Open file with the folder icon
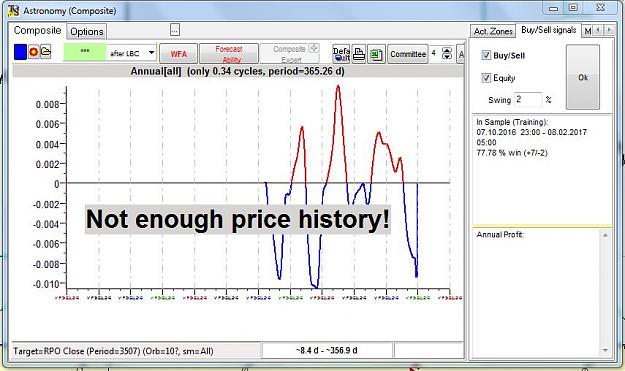The width and height of the screenshot is (625, 371). [x=46, y=52]
